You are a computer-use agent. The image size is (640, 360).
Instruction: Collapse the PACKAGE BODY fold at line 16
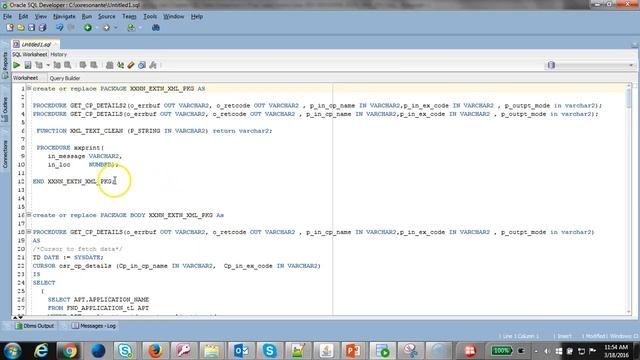(x=29, y=215)
